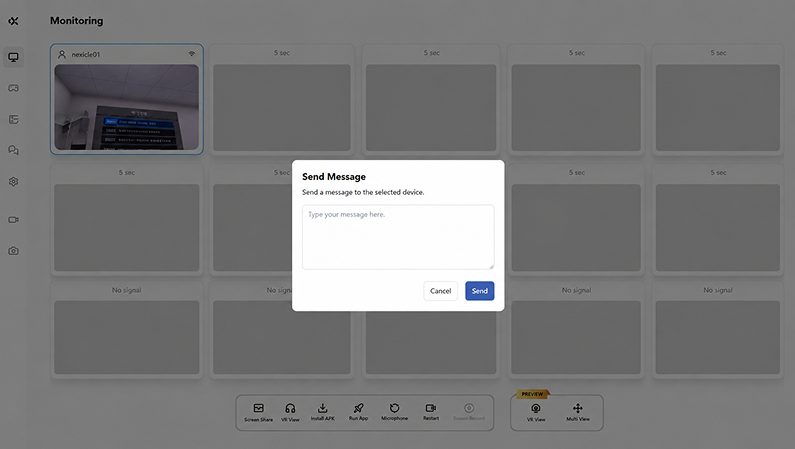The height and width of the screenshot is (449, 795).
Task: Click the video camera sidebar icon
Action: tap(13, 220)
